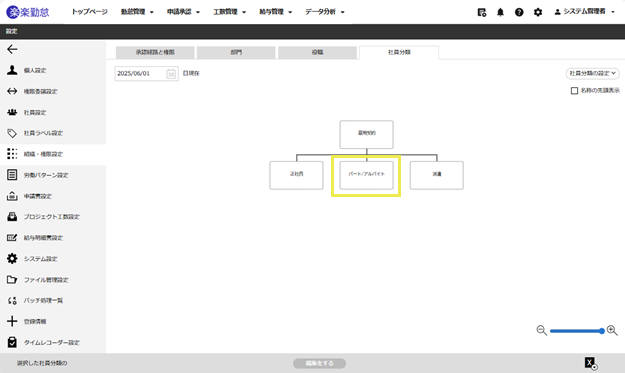This screenshot has width=625, height=373.
Task: Open notifications bell
Action: point(500,12)
